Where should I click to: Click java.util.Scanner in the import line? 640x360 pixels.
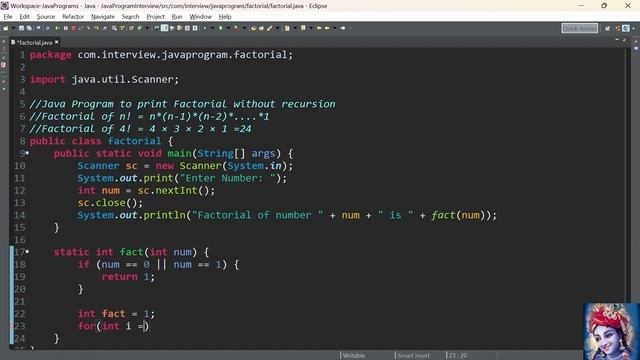(x=122, y=80)
